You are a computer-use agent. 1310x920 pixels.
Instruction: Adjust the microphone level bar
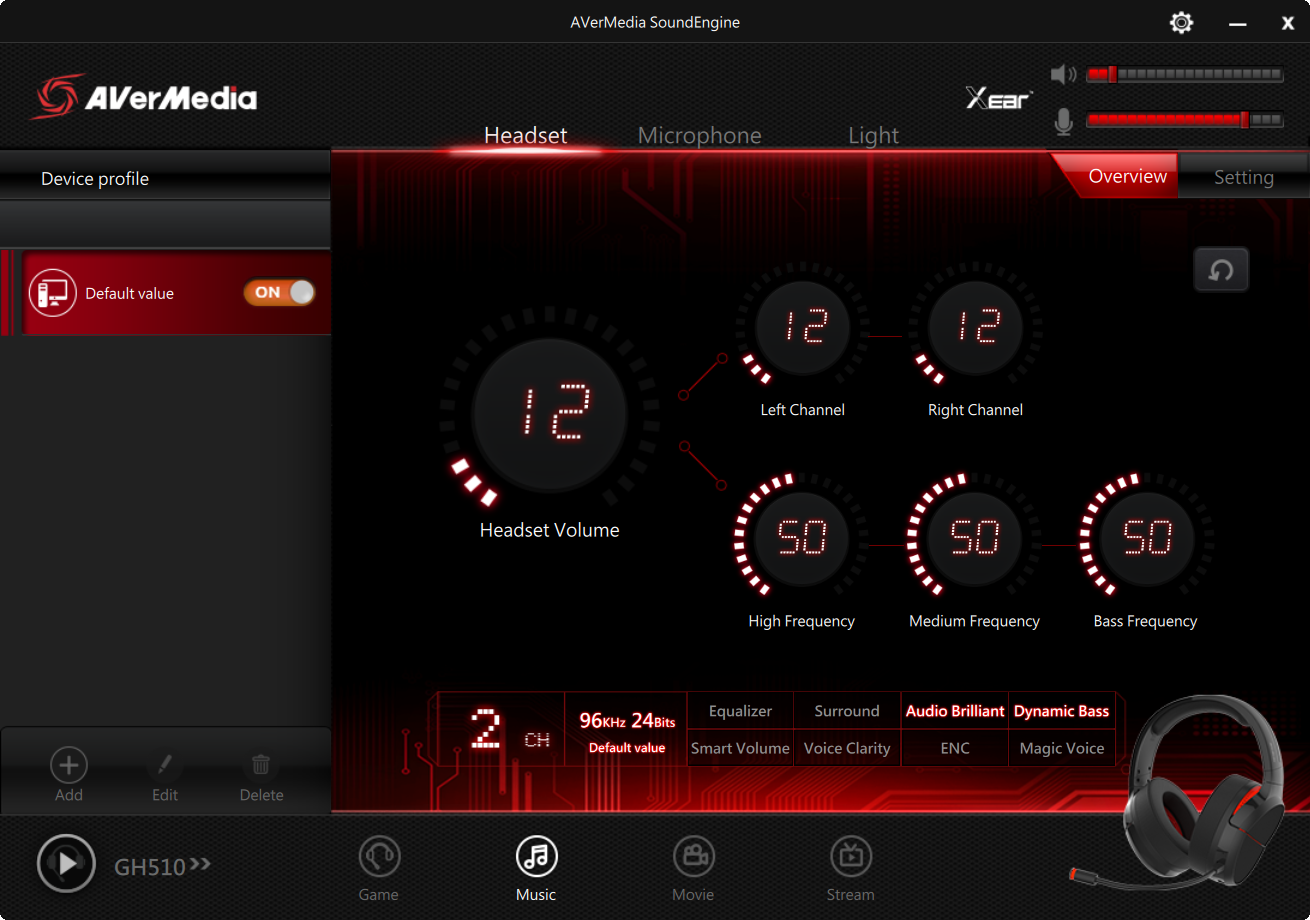(1185, 120)
